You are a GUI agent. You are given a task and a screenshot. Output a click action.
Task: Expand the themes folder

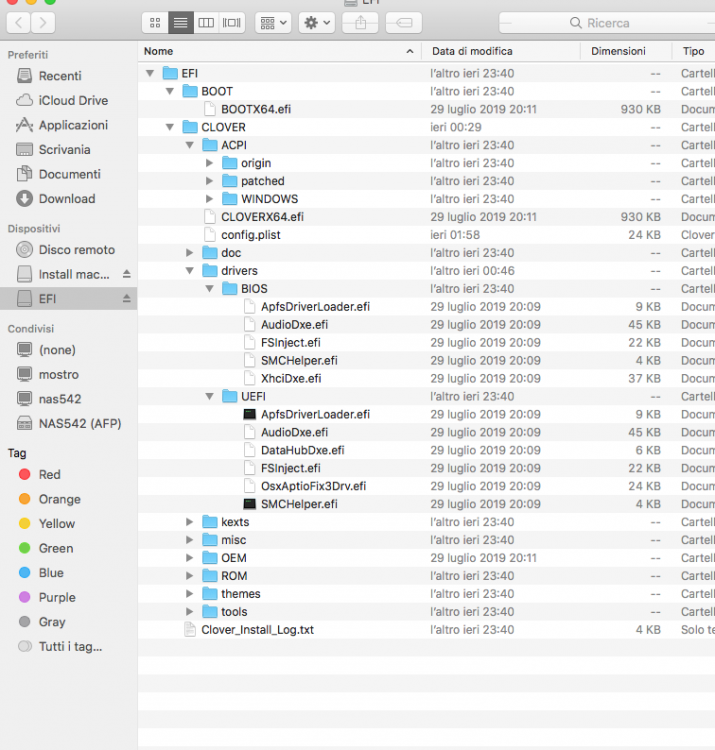tap(190, 594)
